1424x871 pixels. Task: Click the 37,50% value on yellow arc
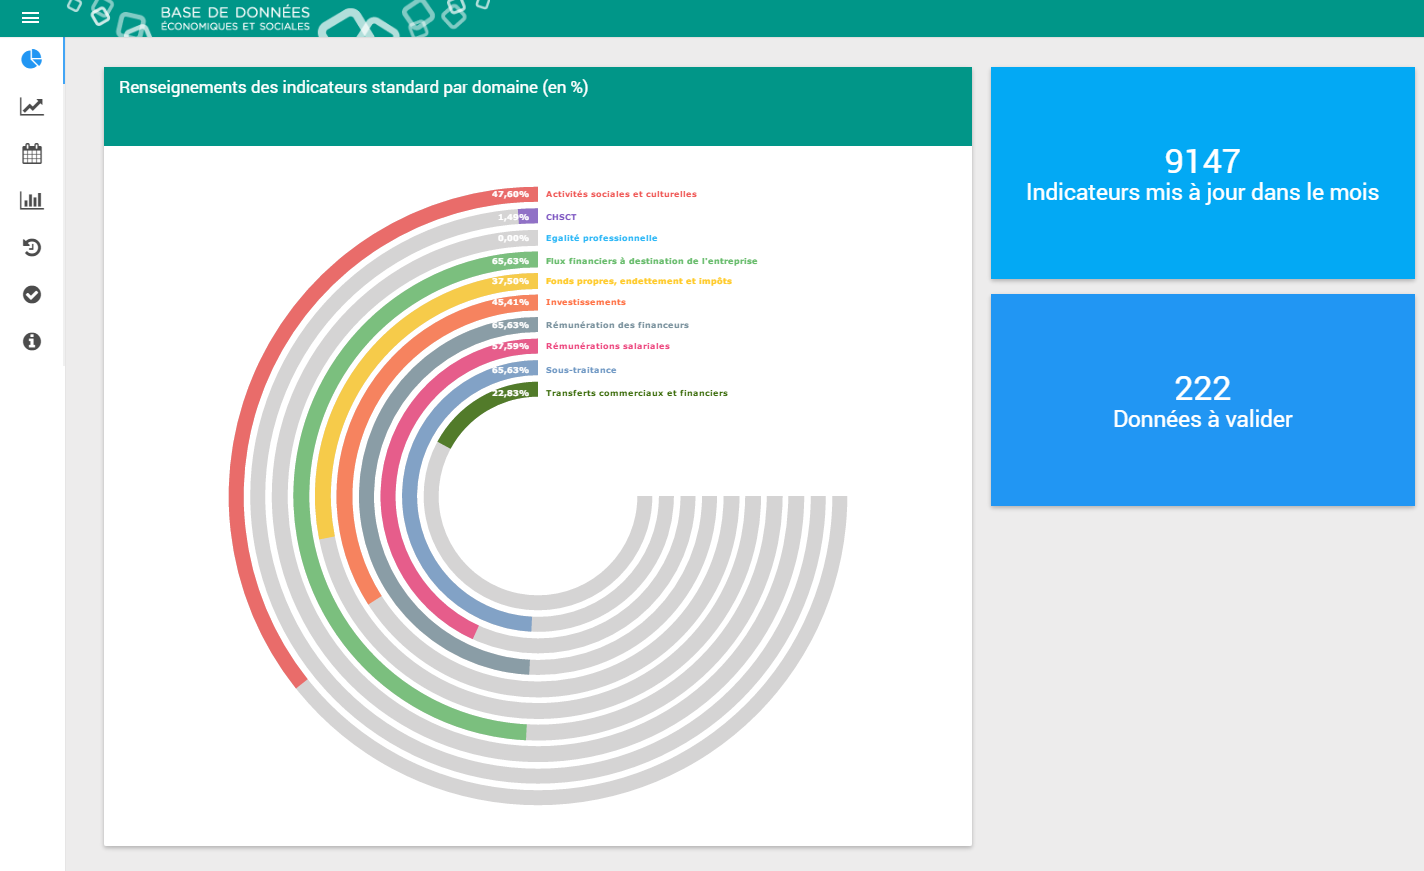click(510, 281)
